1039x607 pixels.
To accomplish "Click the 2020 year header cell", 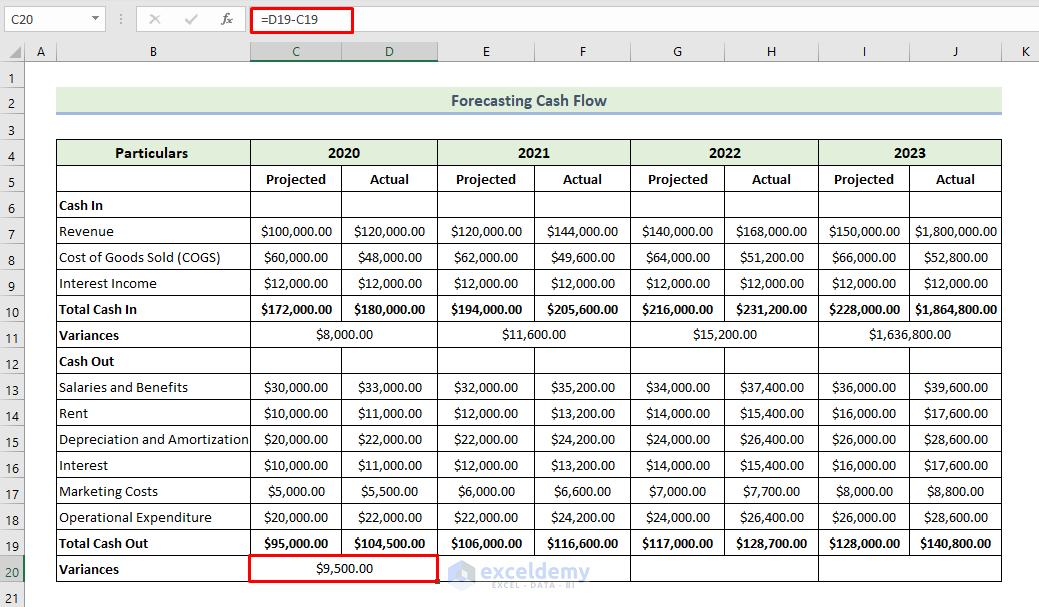I will point(344,153).
